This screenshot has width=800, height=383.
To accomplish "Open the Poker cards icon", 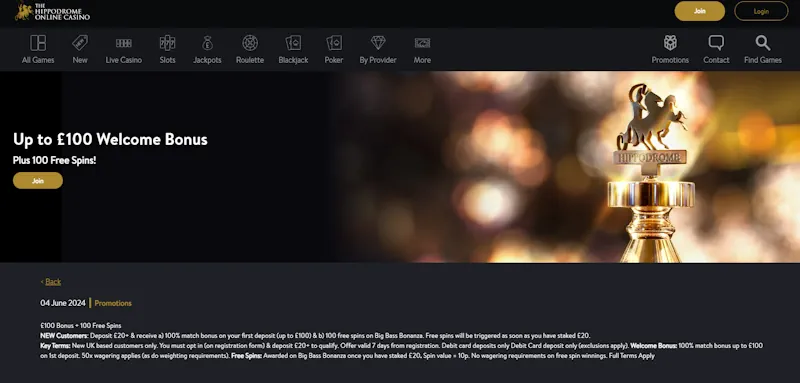I will tap(334, 43).
